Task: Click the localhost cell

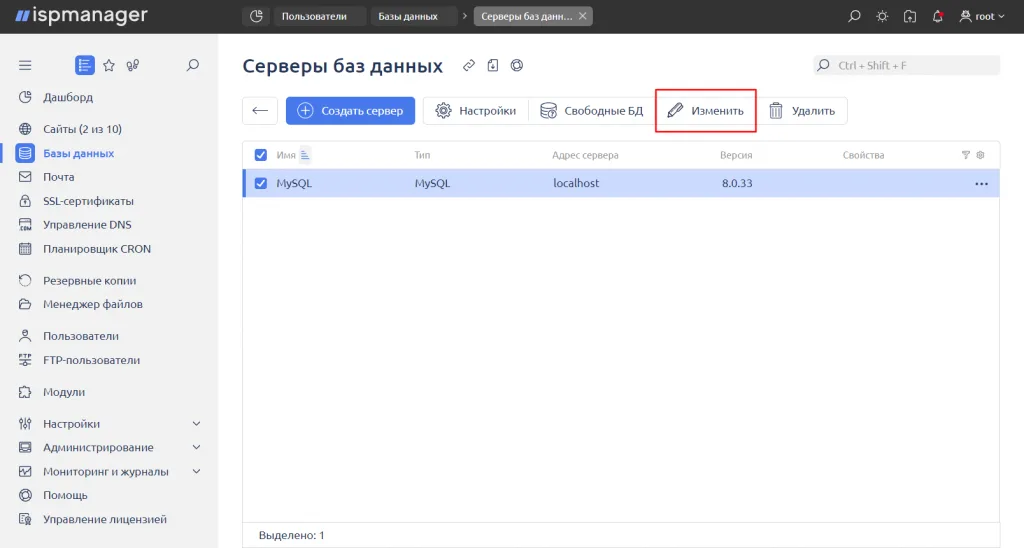Action: coord(576,184)
